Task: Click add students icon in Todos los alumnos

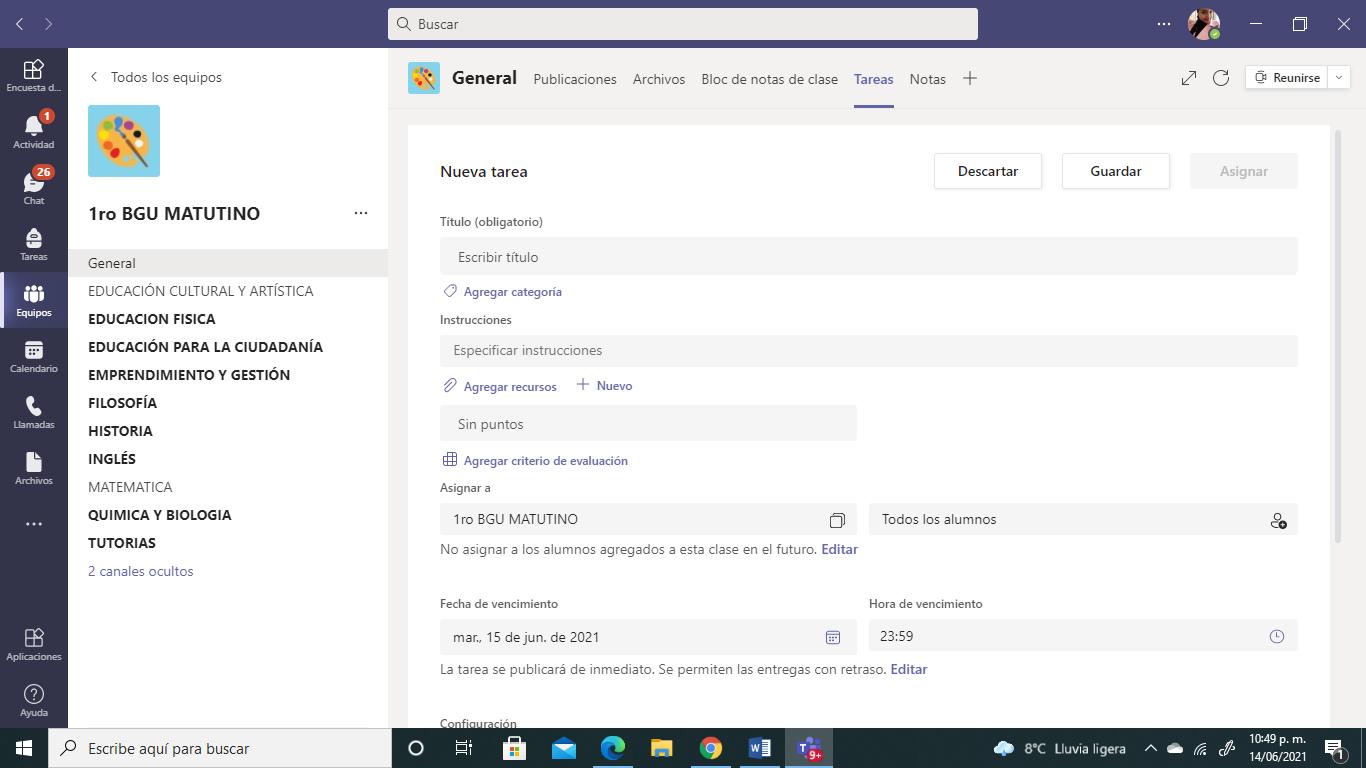Action: click(1278, 520)
